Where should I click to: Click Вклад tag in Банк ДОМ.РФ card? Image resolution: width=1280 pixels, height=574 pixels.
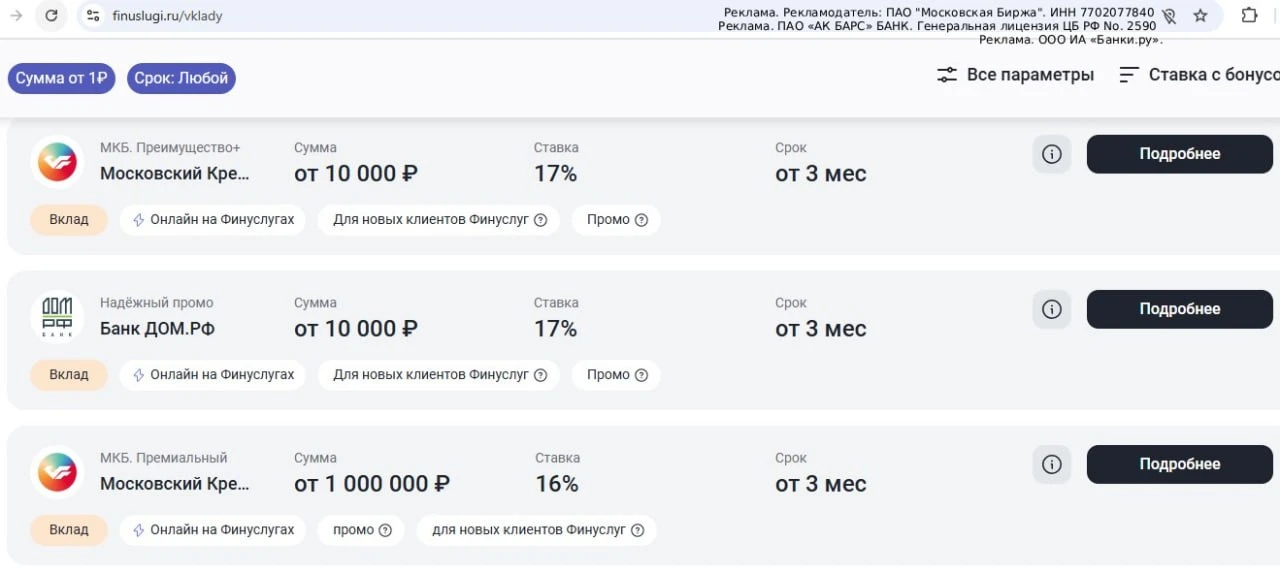pos(69,375)
